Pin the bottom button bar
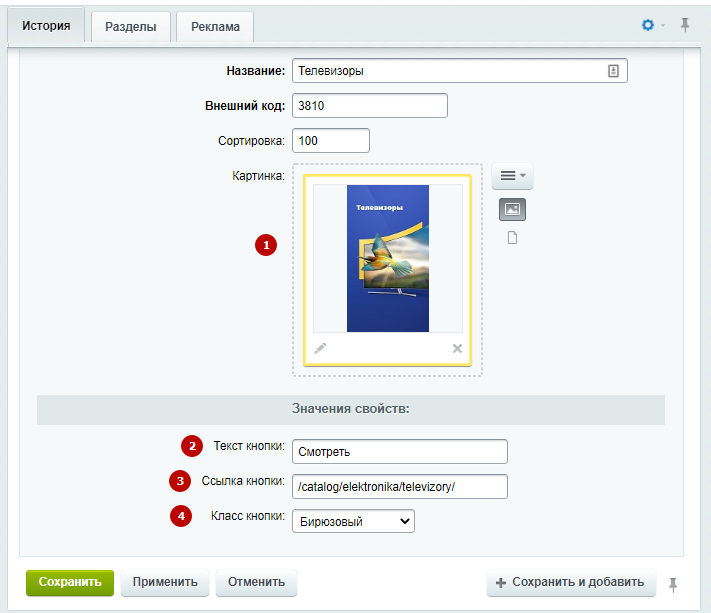The height and width of the screenshot is (613, 711). (x=673, y=584)
